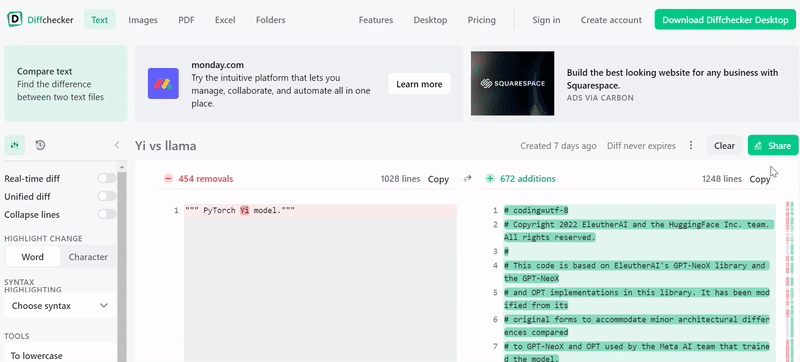Click the monday.com ad logo
Image resolution: width=800 pixels, height=362 pixels.
point(163,84)
